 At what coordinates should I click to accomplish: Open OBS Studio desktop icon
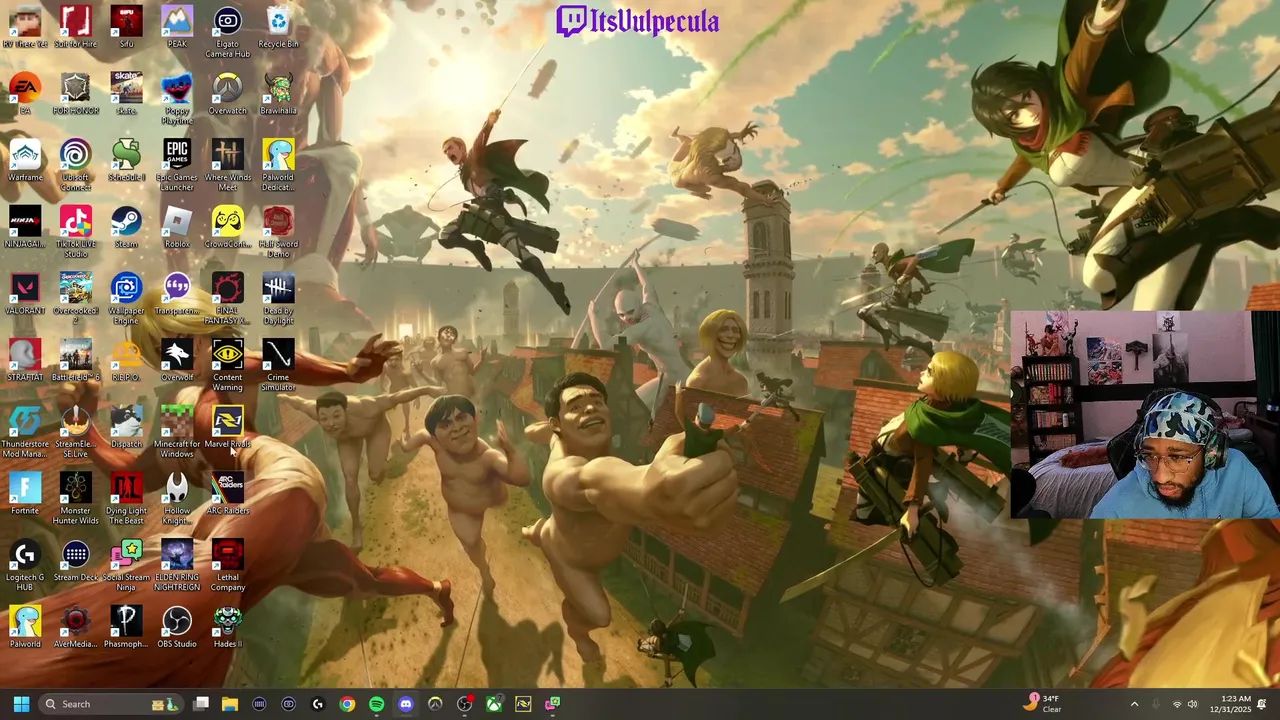point(177,627)
